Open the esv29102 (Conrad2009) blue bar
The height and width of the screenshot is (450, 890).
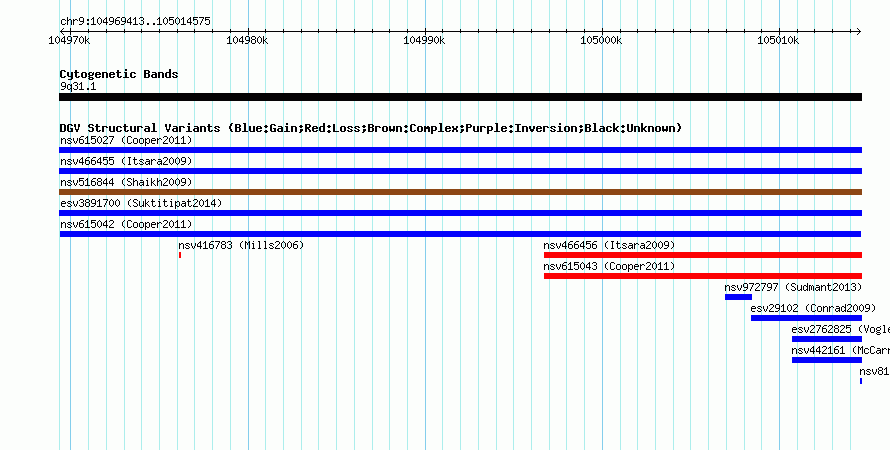click(x=807, y=318)
